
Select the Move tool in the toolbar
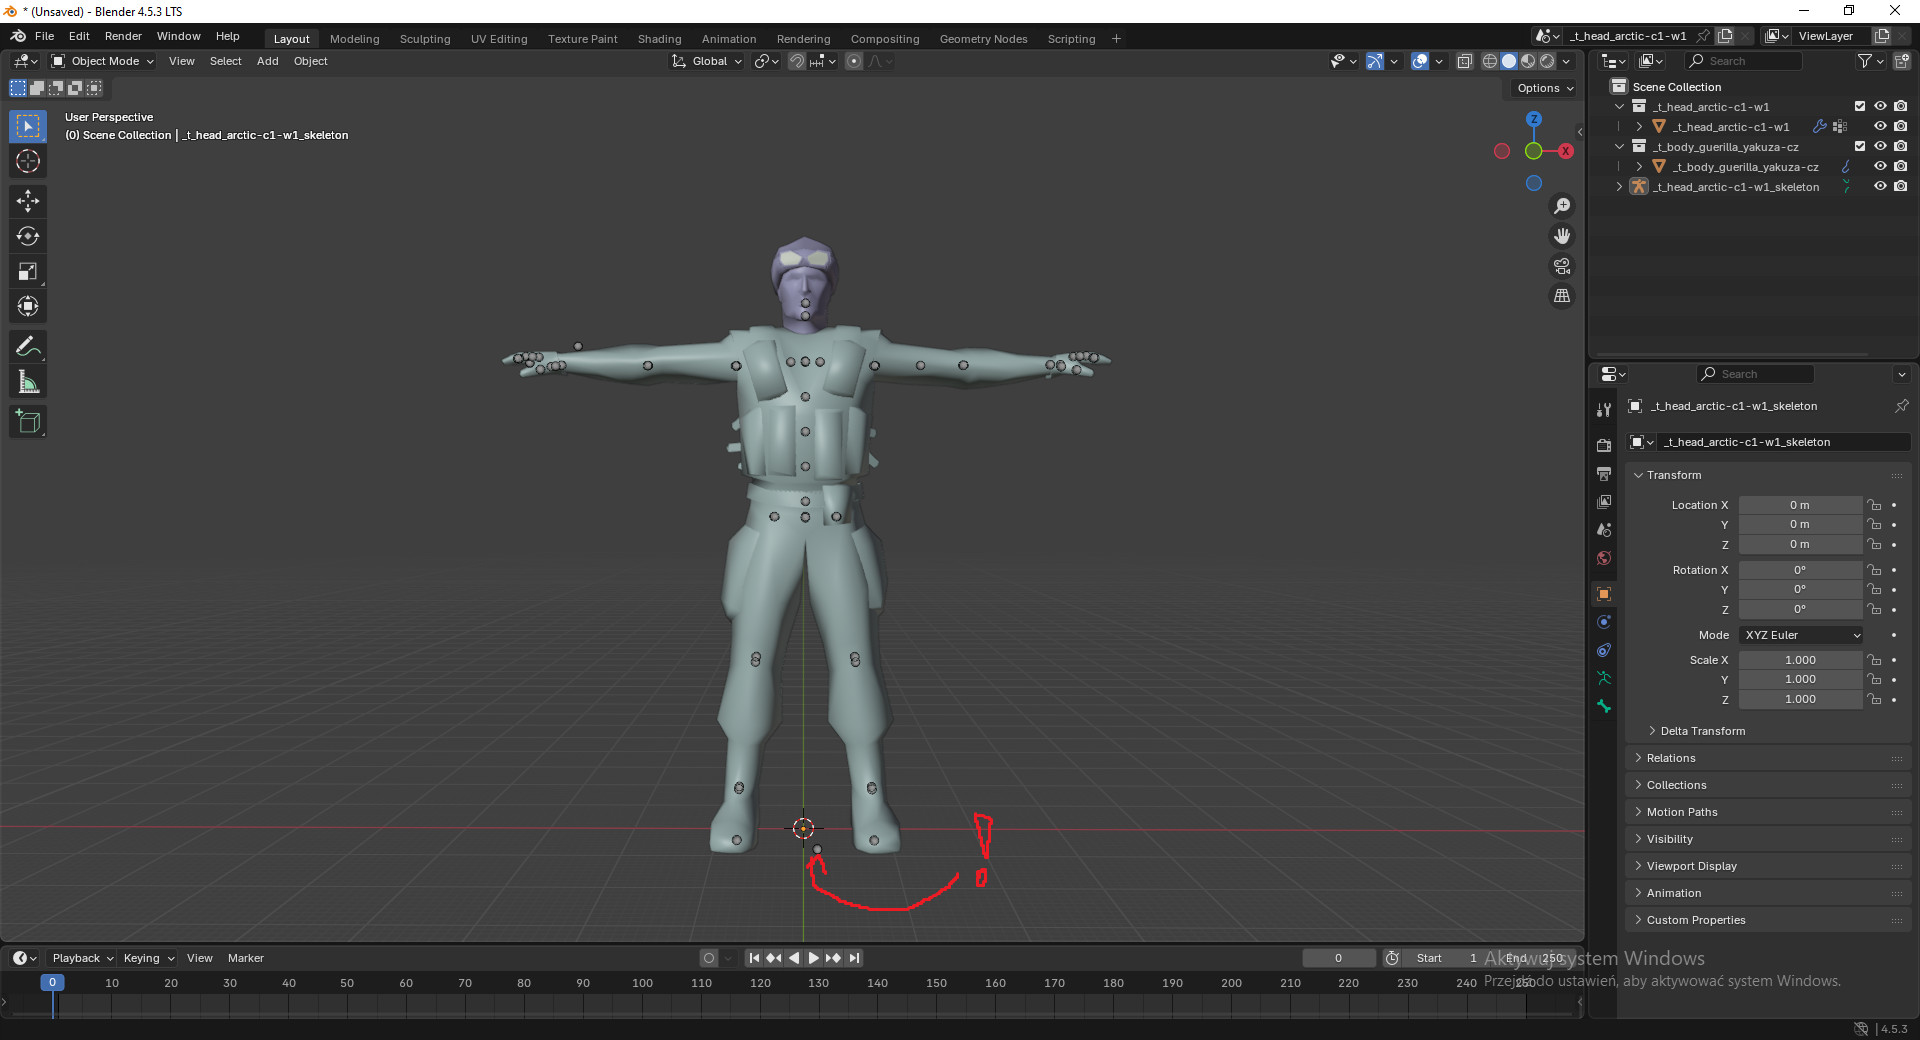(27, 201)
